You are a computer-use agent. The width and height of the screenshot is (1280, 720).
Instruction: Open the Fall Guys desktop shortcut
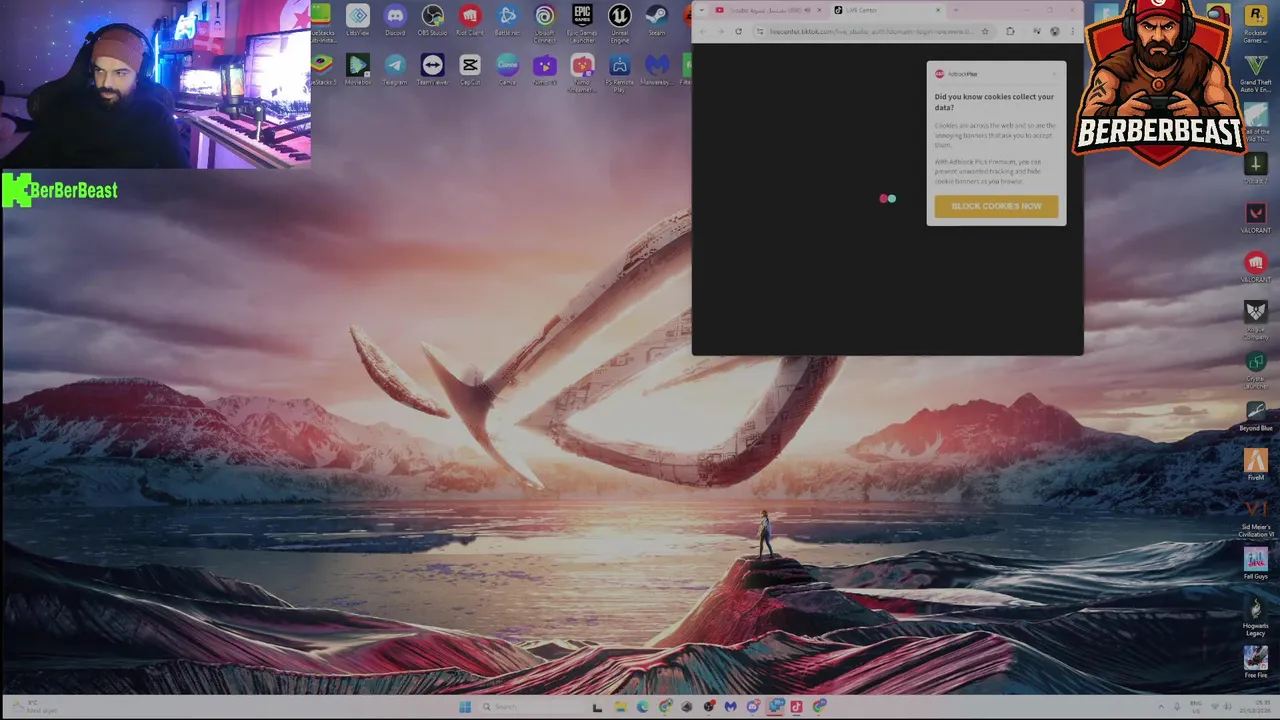click(1255, 564)
